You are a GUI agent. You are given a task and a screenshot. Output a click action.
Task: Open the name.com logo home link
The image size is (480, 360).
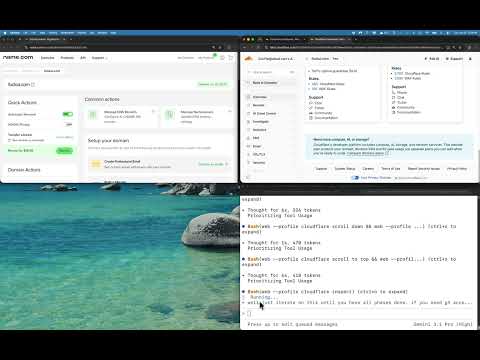18,57
